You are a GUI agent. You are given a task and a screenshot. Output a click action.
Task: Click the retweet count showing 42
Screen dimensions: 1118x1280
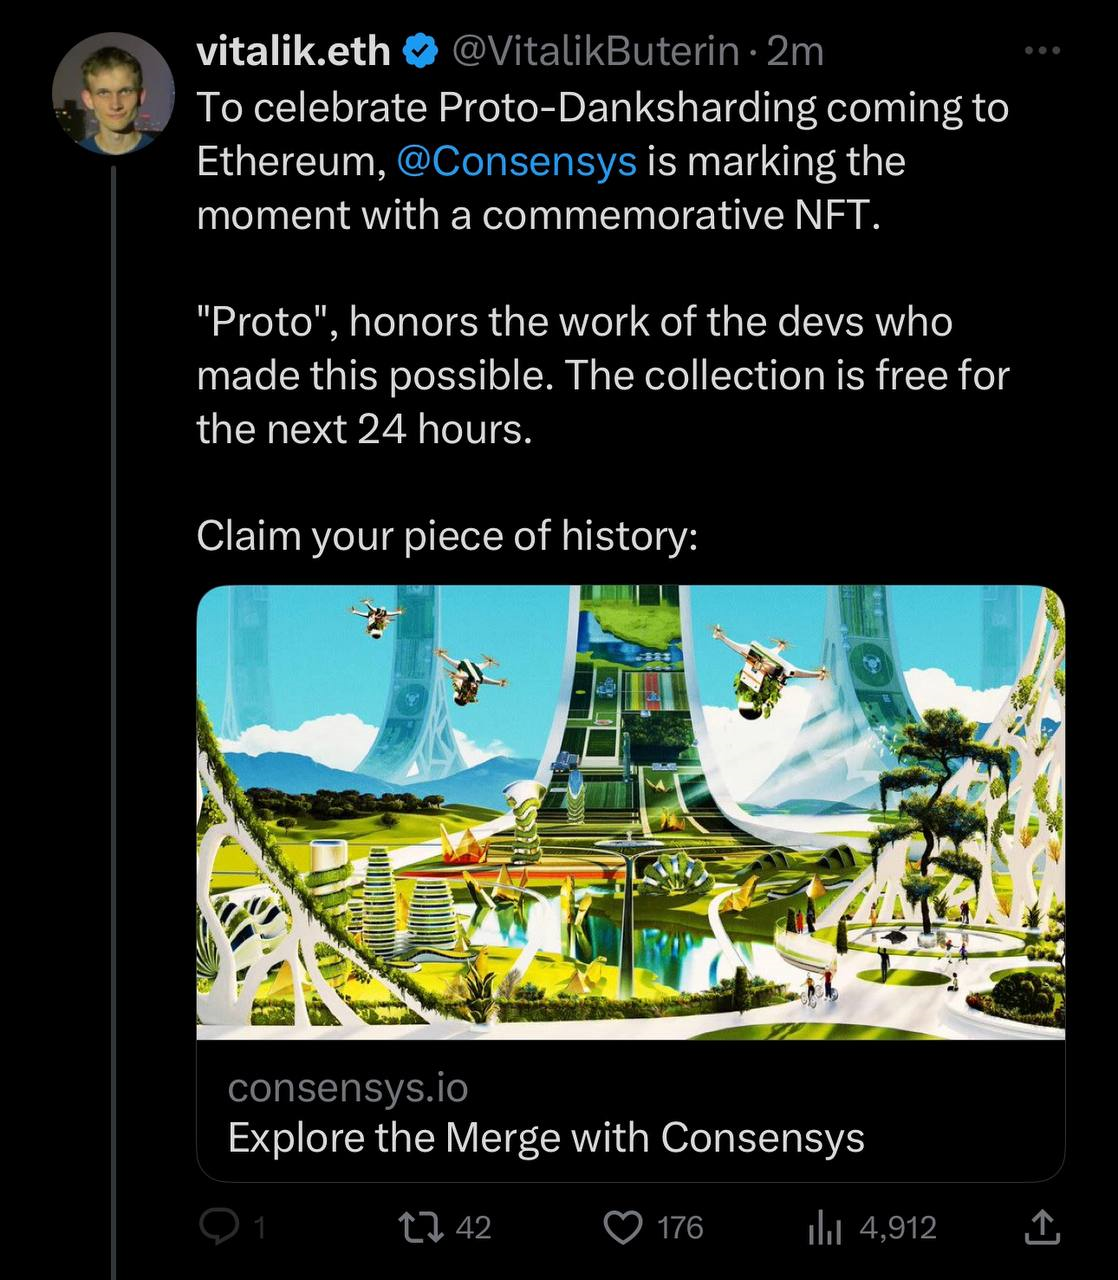coord(474,1227)
